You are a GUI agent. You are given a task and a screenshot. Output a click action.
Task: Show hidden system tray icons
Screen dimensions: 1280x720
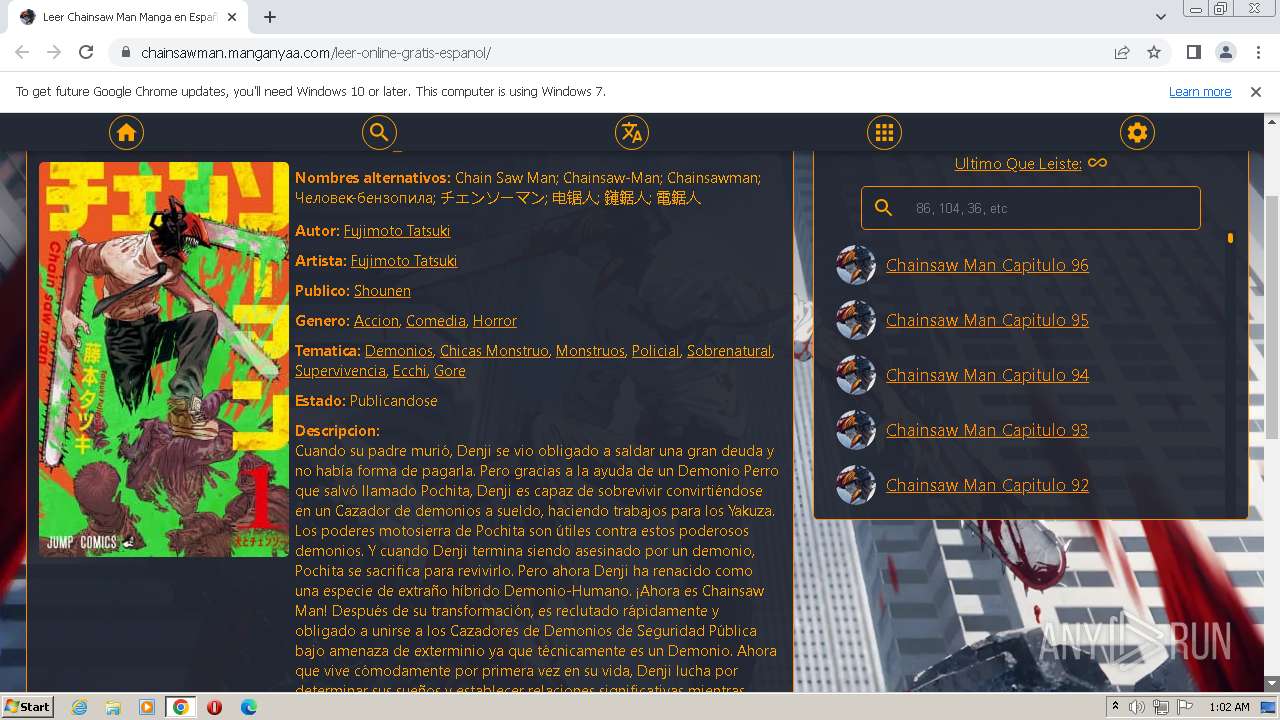click(1116, 707)
